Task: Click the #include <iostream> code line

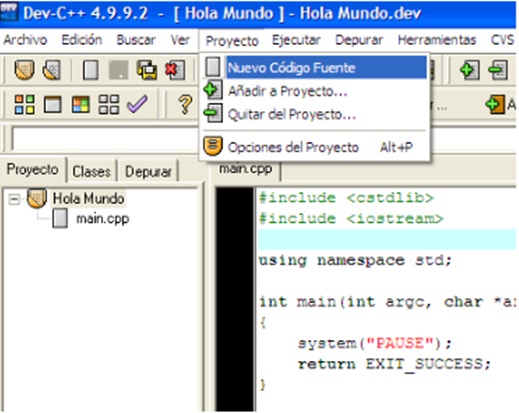Action: point(351,219)
